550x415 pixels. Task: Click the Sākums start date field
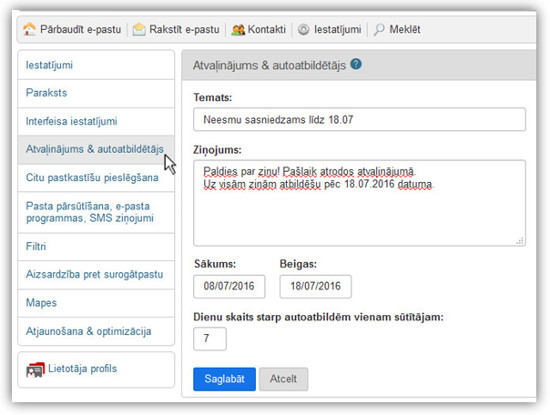point(229,286)
